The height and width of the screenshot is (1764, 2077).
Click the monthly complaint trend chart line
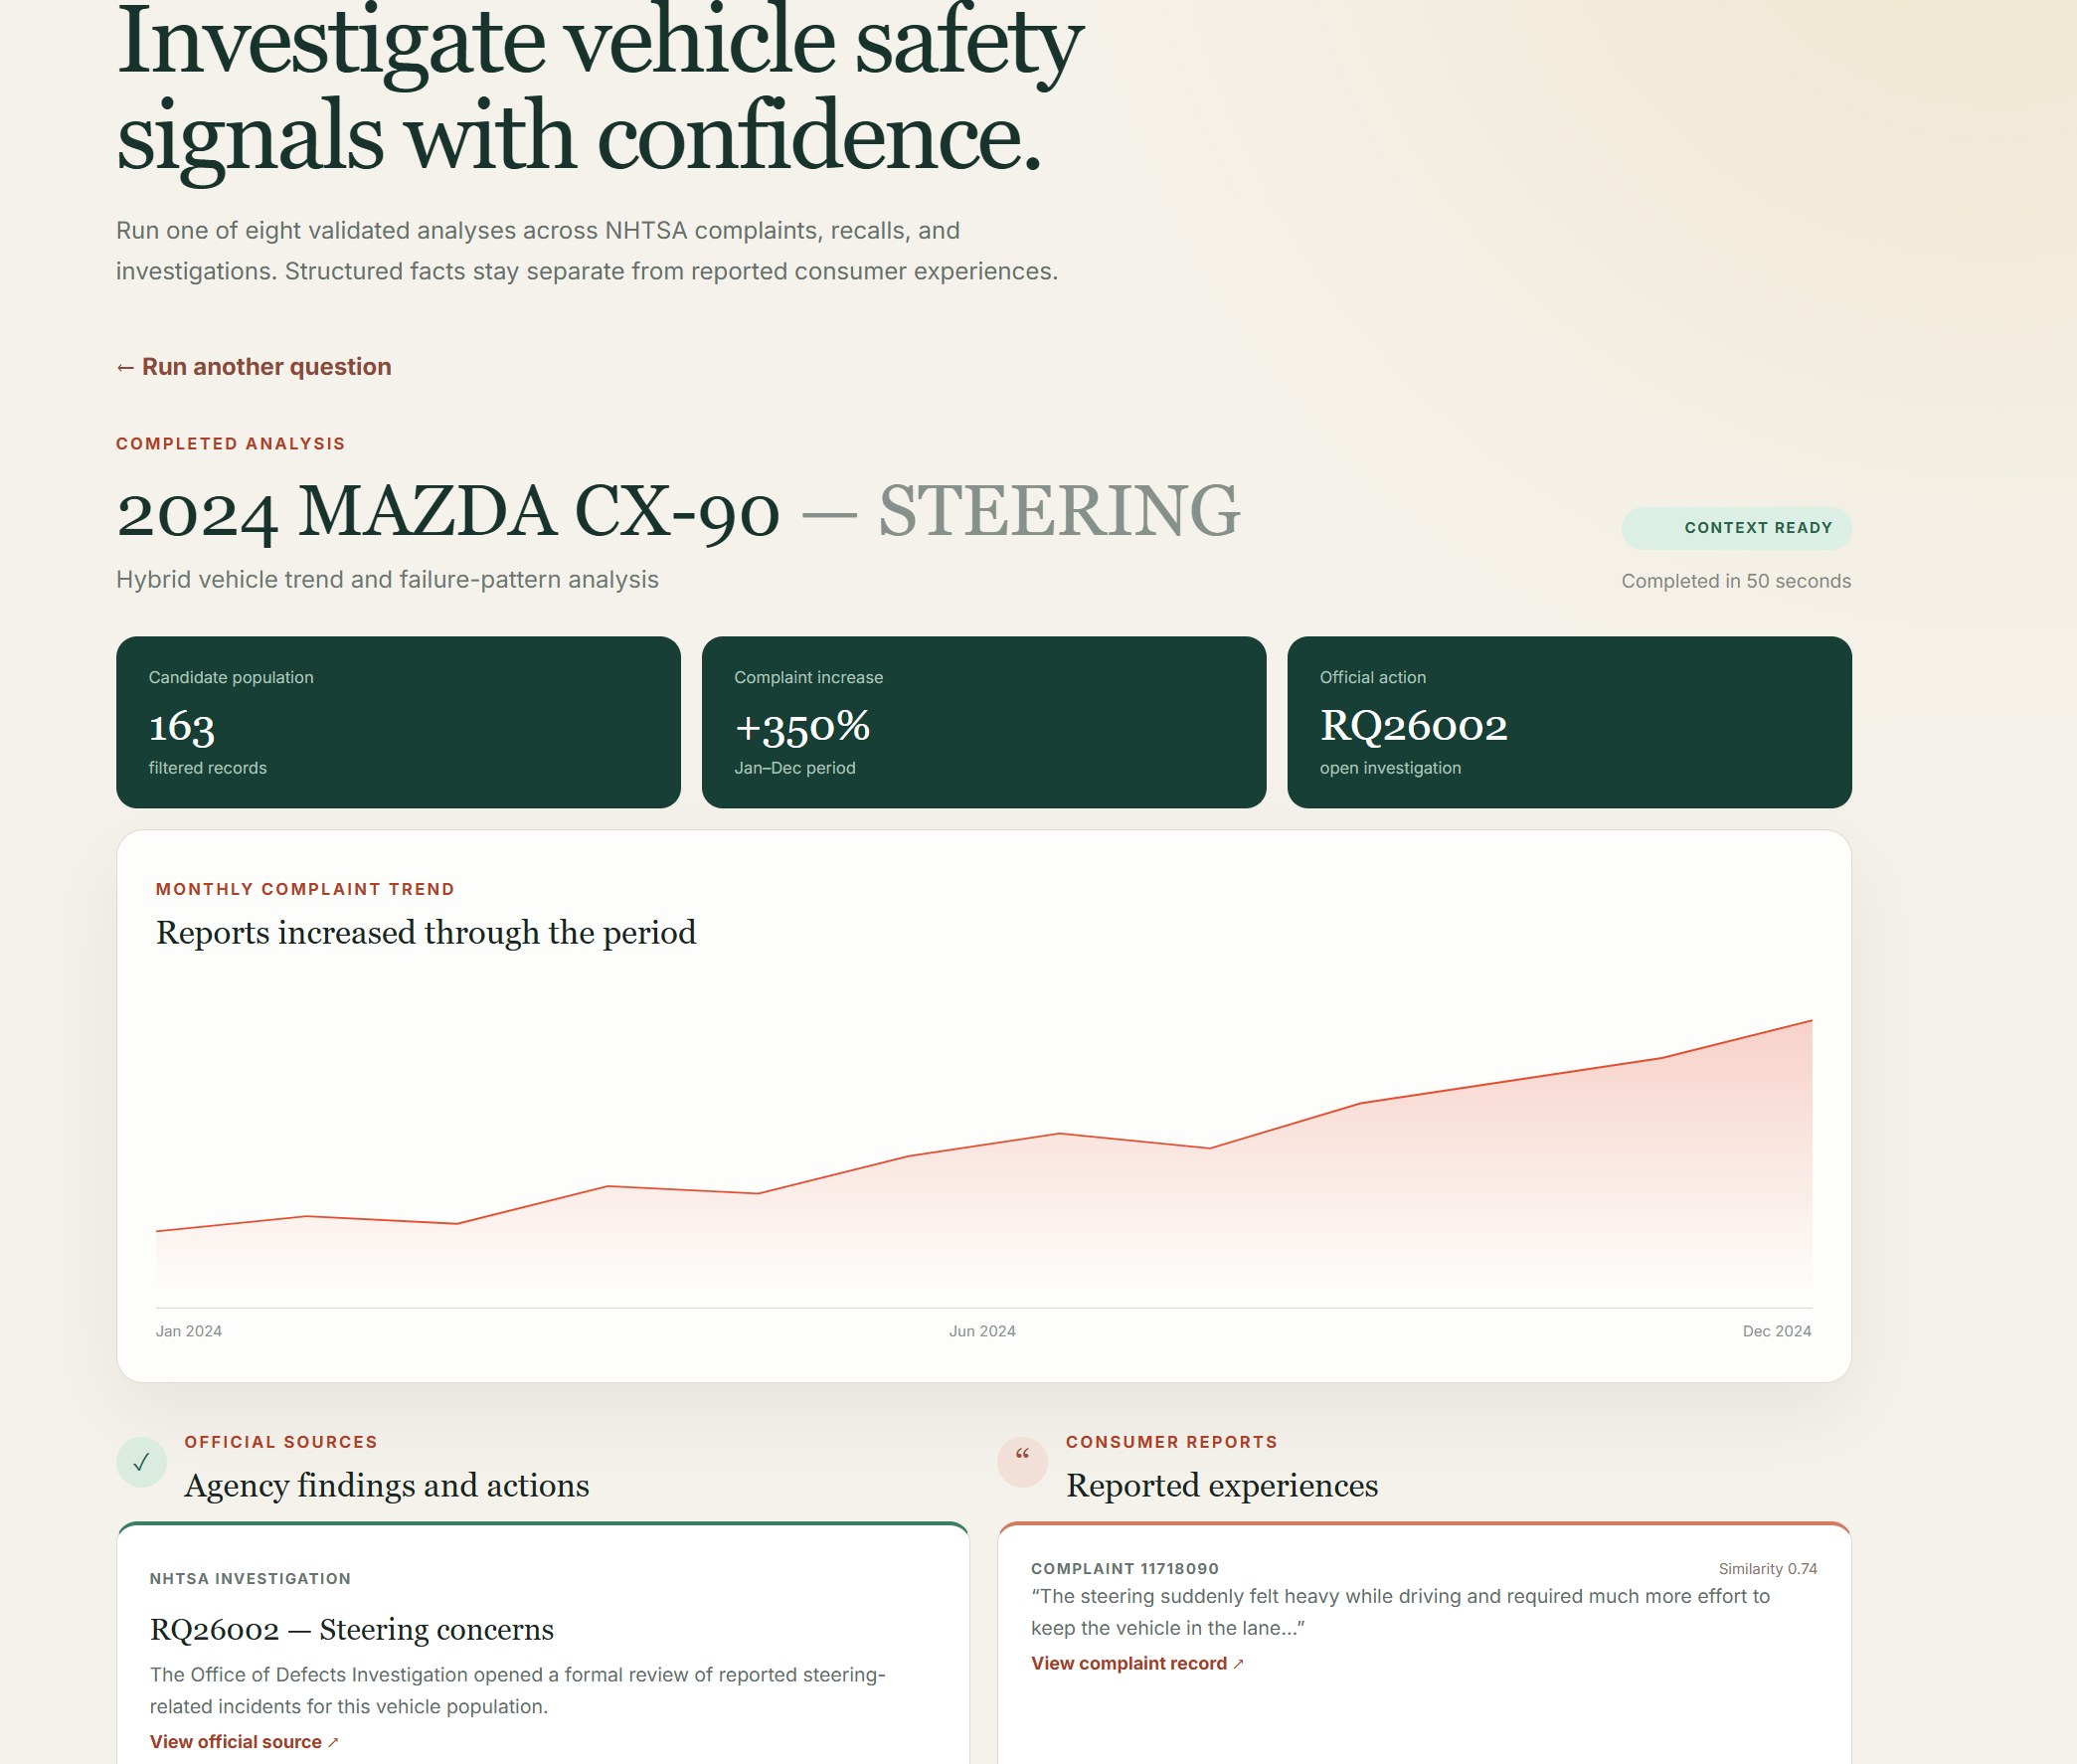coord(984,1145)
